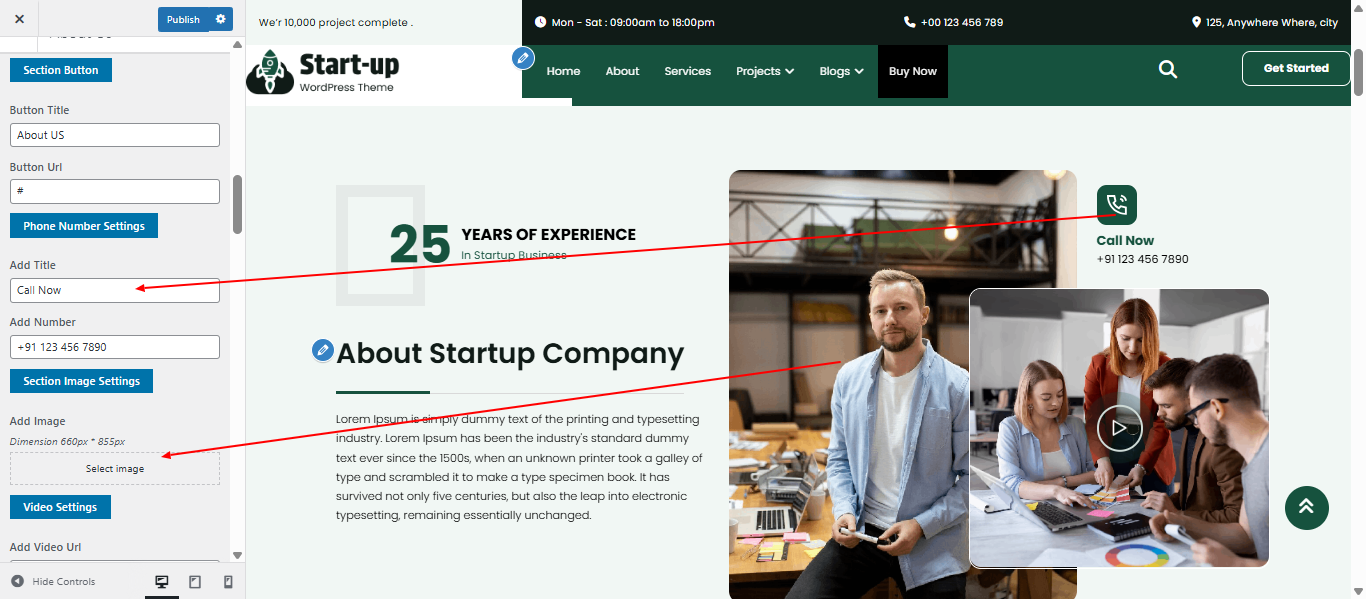
Task: Click the search magnifier icon
Action: tap(1167, 69)
